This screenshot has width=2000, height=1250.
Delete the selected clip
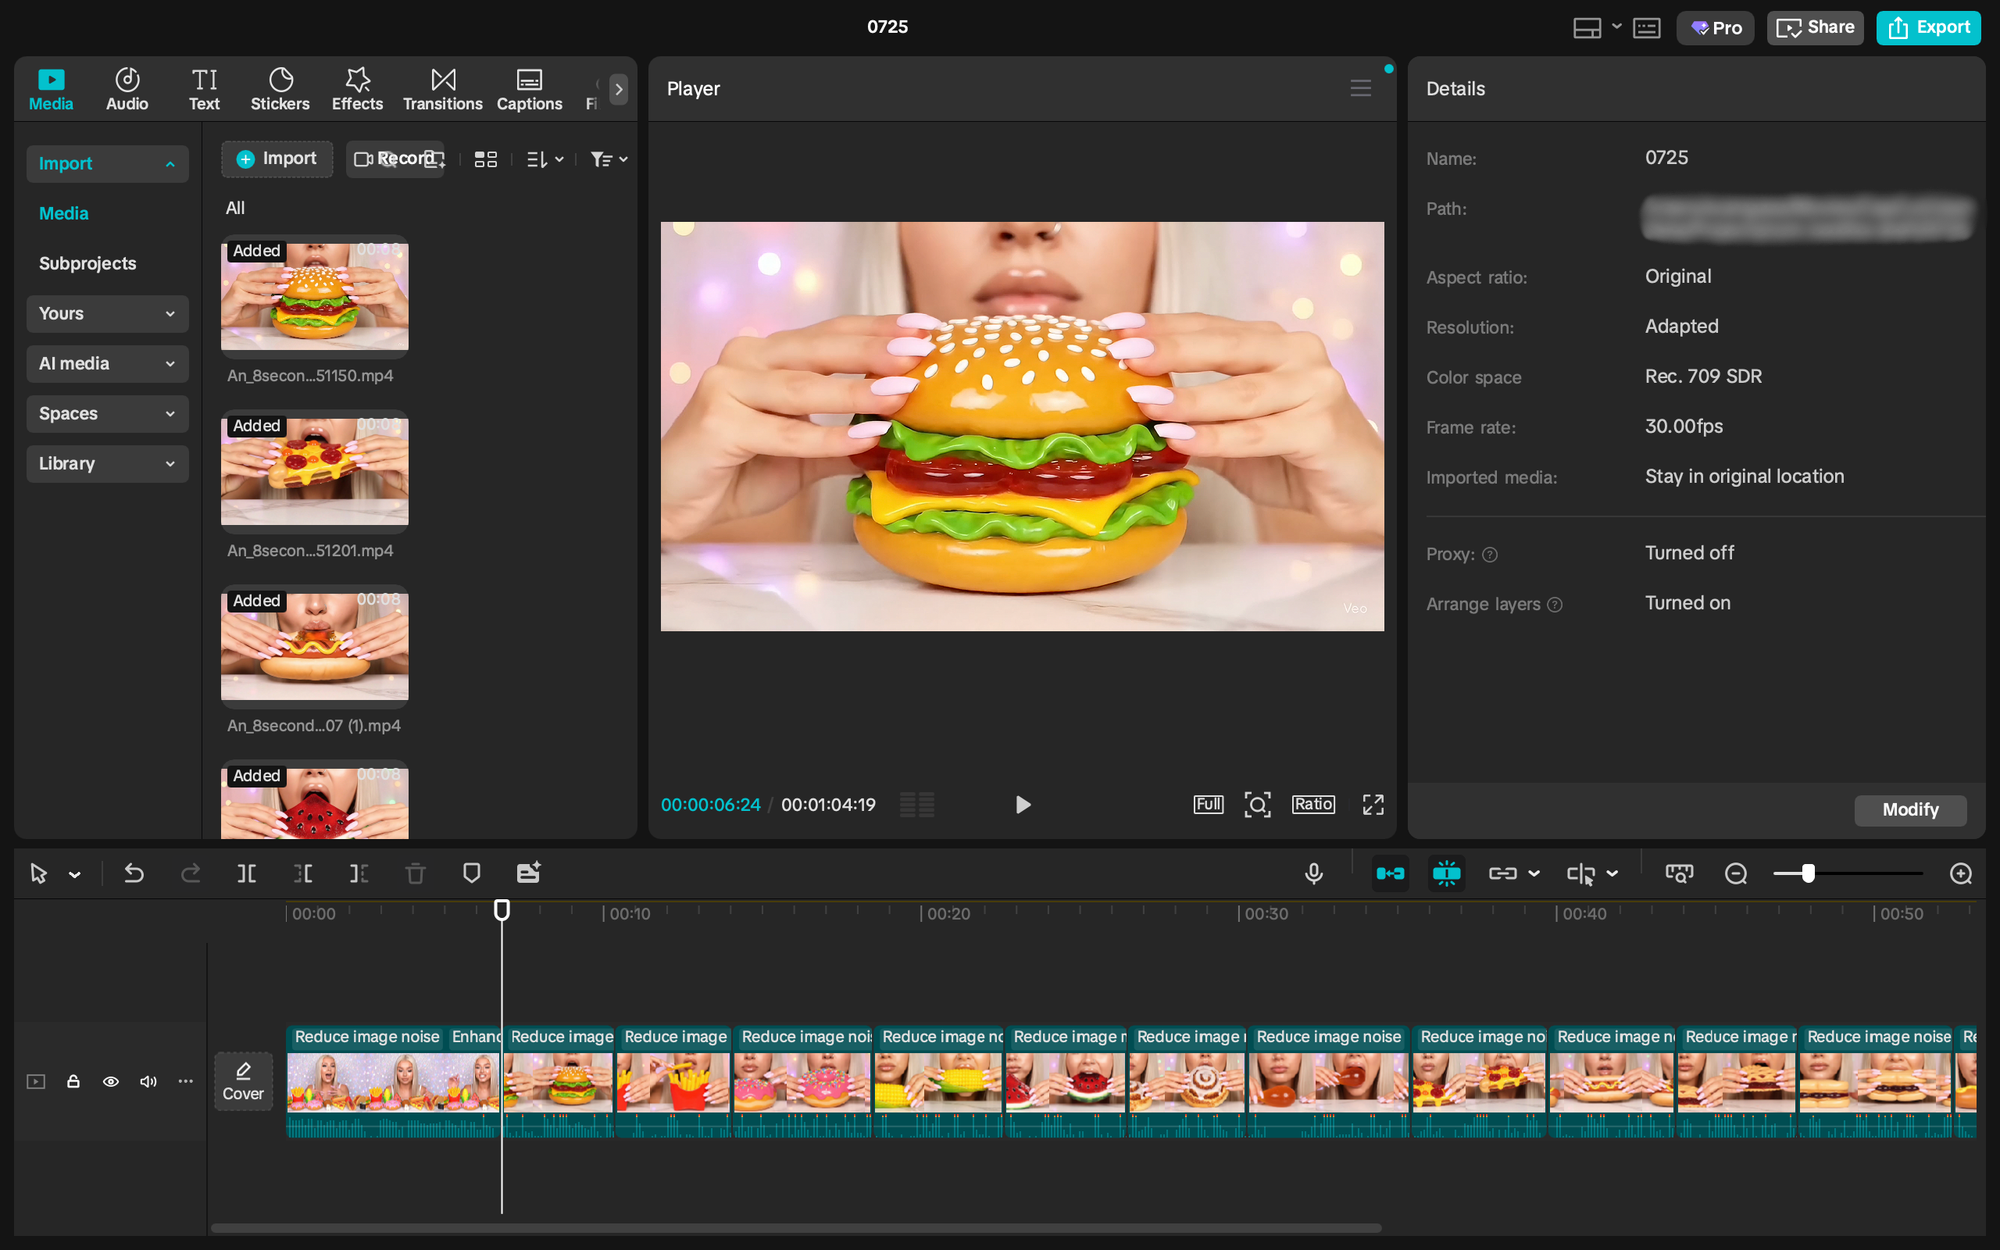pyautogui.click(x=416, y=874)
